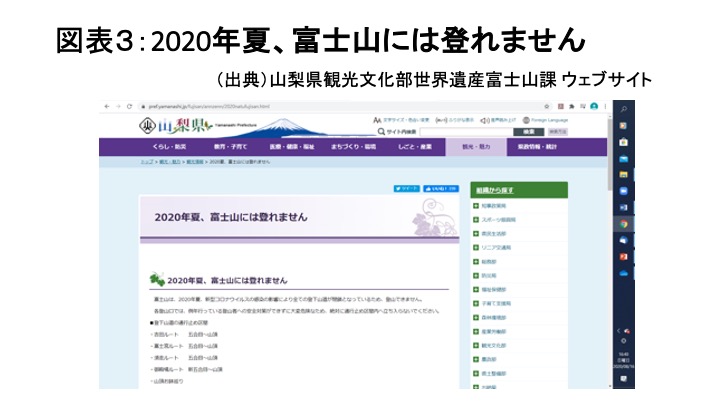Image resolution: width=720 pixels, height=405 pixels.
Task: Open the まちづくり・環境 navigation tab
Action: click(353, 147)
